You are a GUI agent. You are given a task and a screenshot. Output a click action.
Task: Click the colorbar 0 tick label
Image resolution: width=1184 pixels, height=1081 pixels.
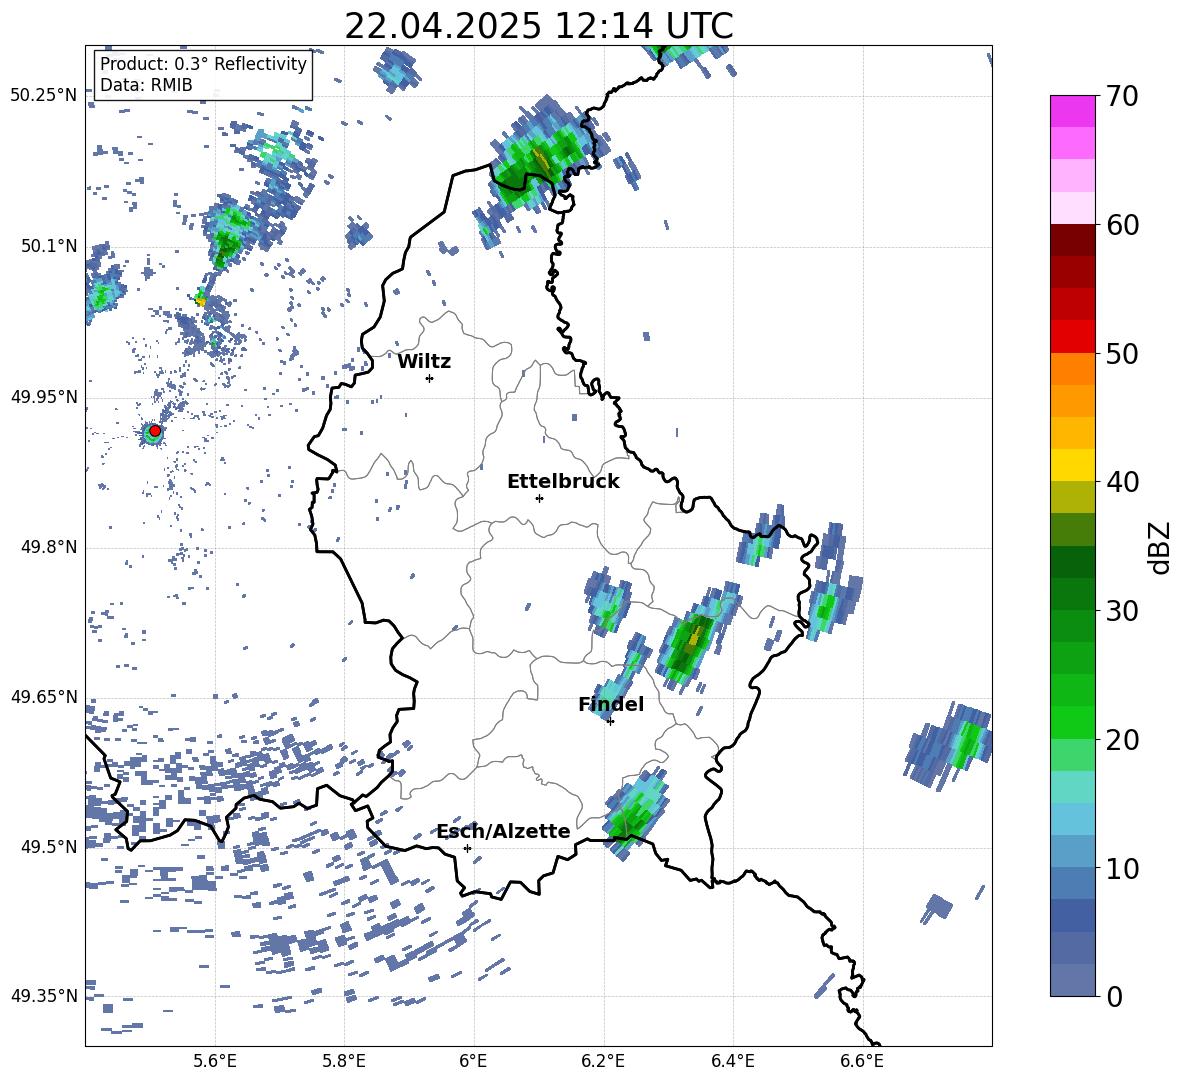(1114, 996)
